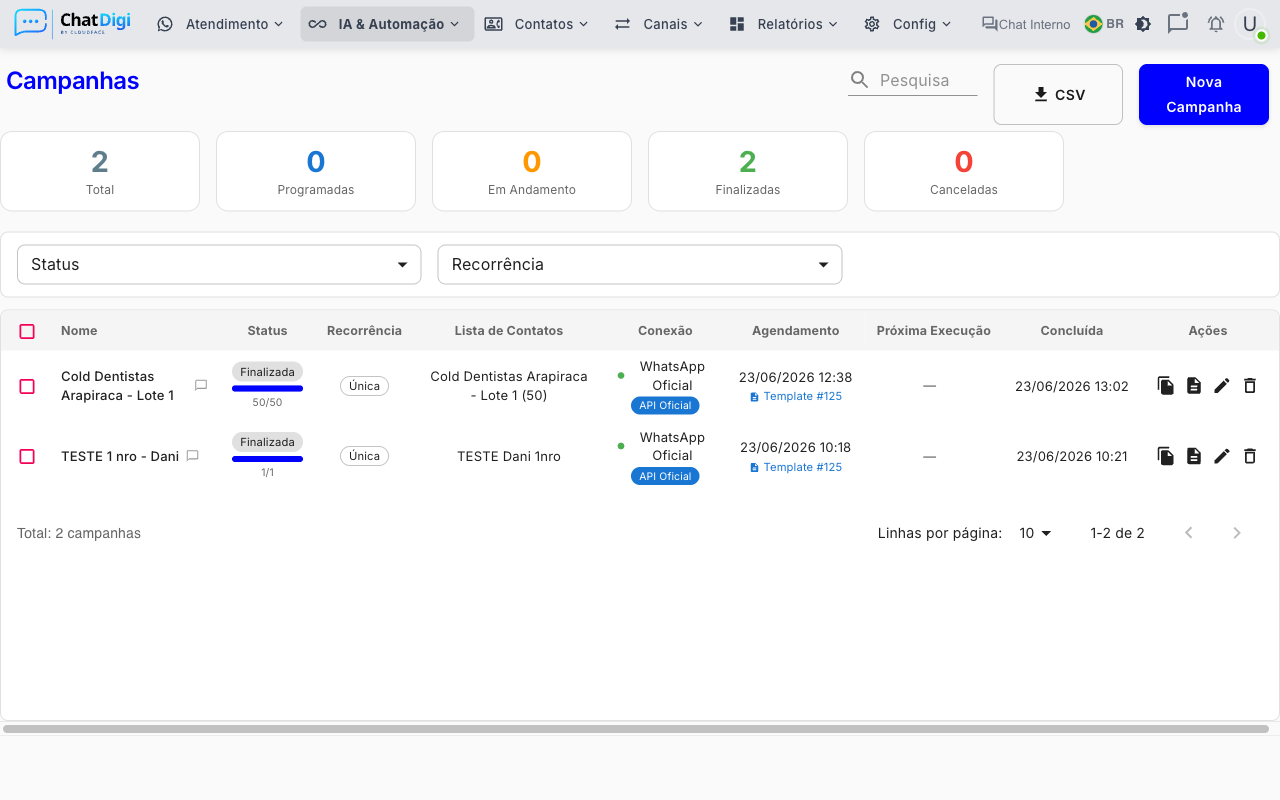1280x800 pixels.
Task: Click the ChatDigi logo
Action: (x=73, y=23)
